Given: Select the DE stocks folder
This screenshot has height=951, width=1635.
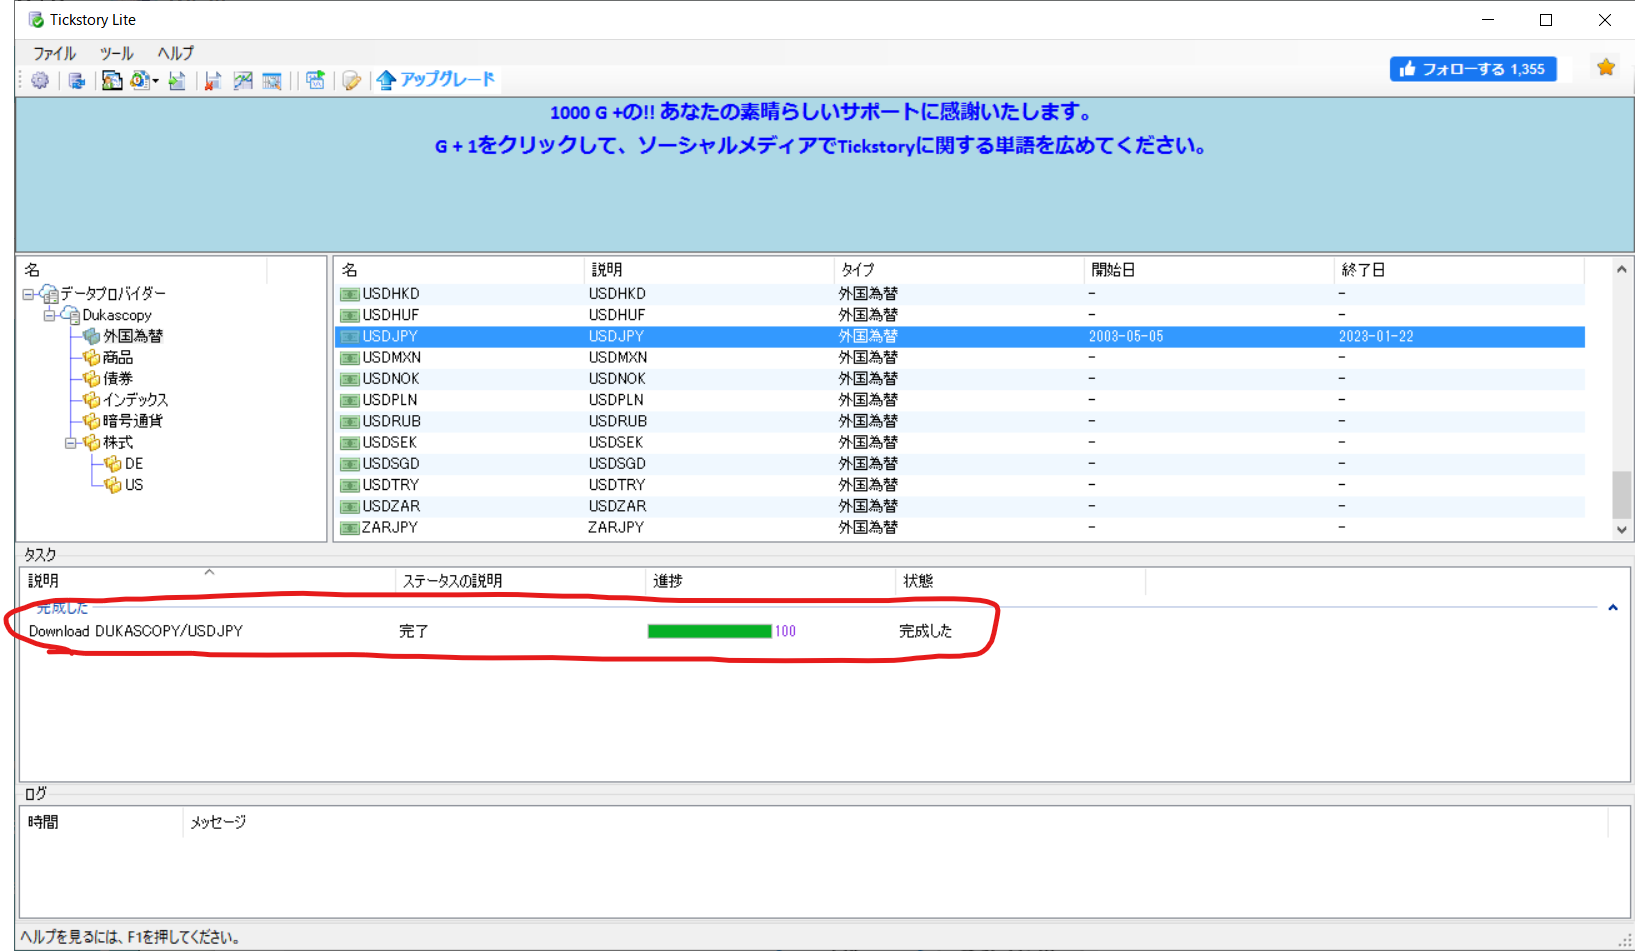Looking at the screenshot, I should point(134,464).
